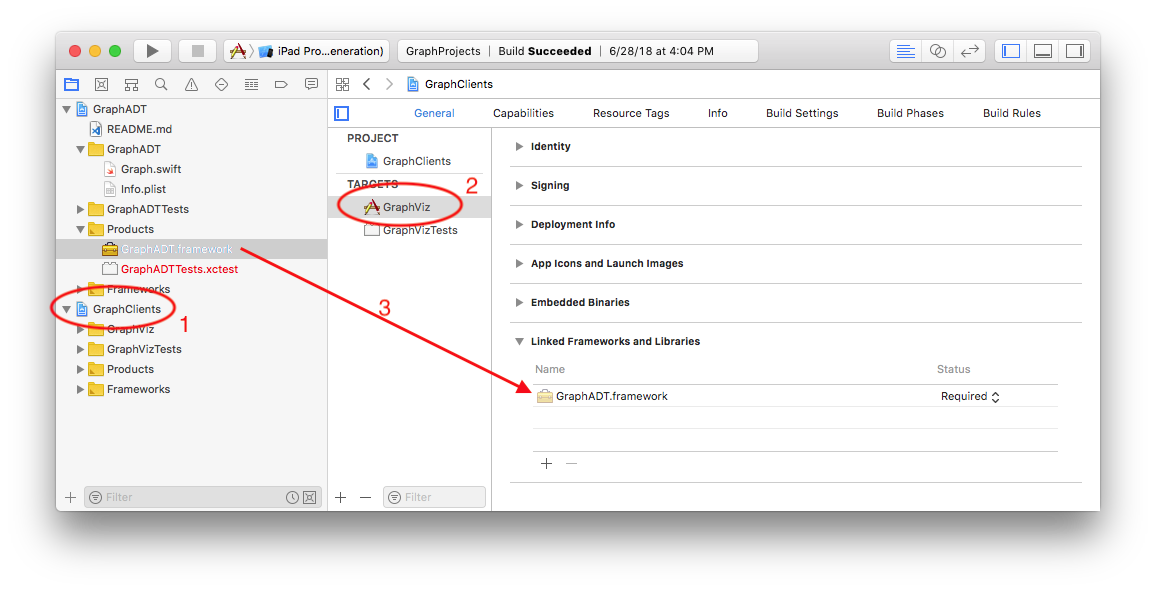Show the Standard editor
The image size is (1156, 591).
pos(905,51)
